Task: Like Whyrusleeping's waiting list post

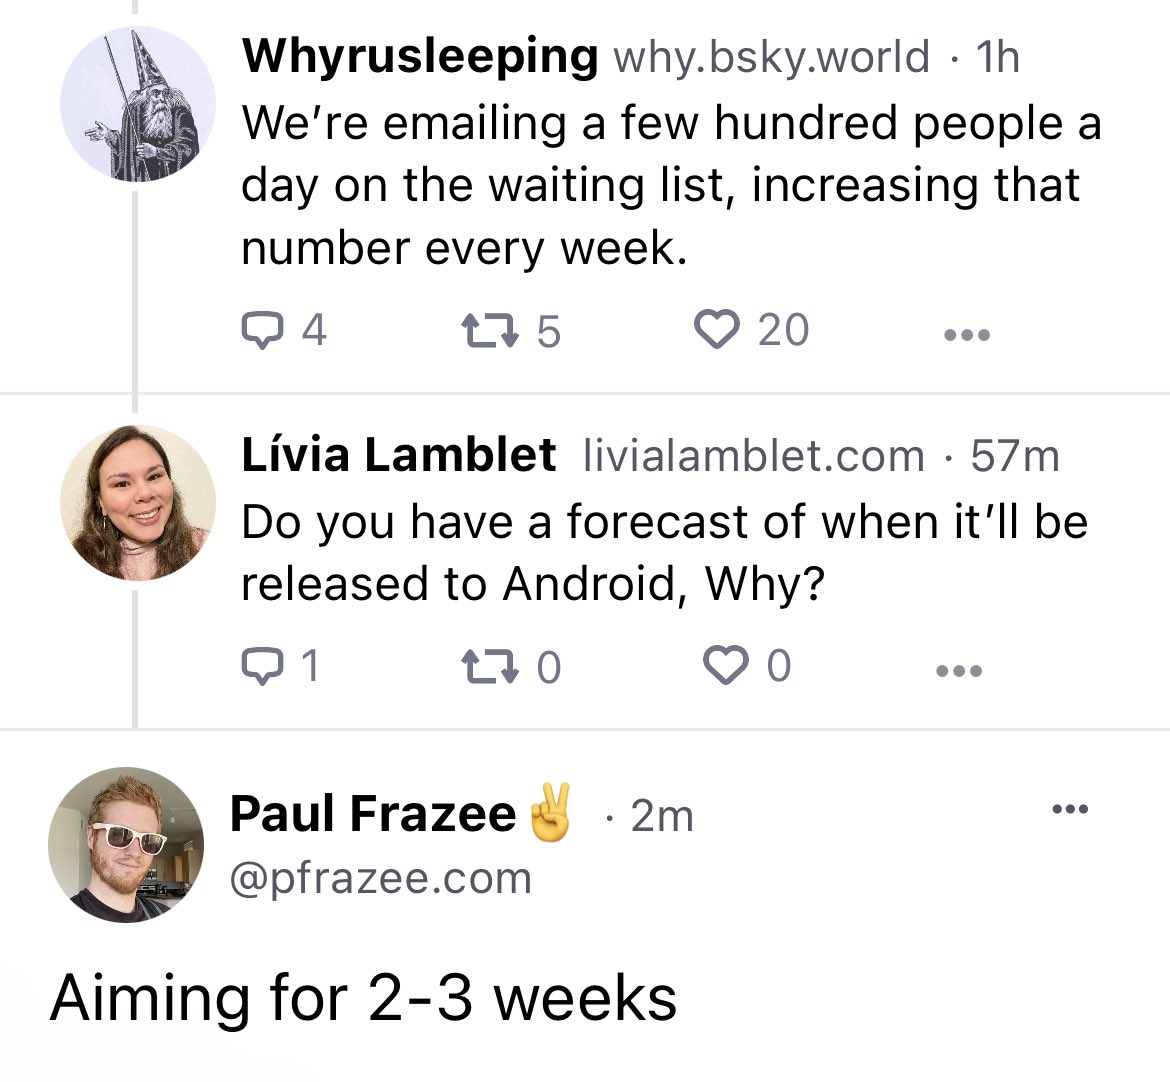Action: (716, 330)
